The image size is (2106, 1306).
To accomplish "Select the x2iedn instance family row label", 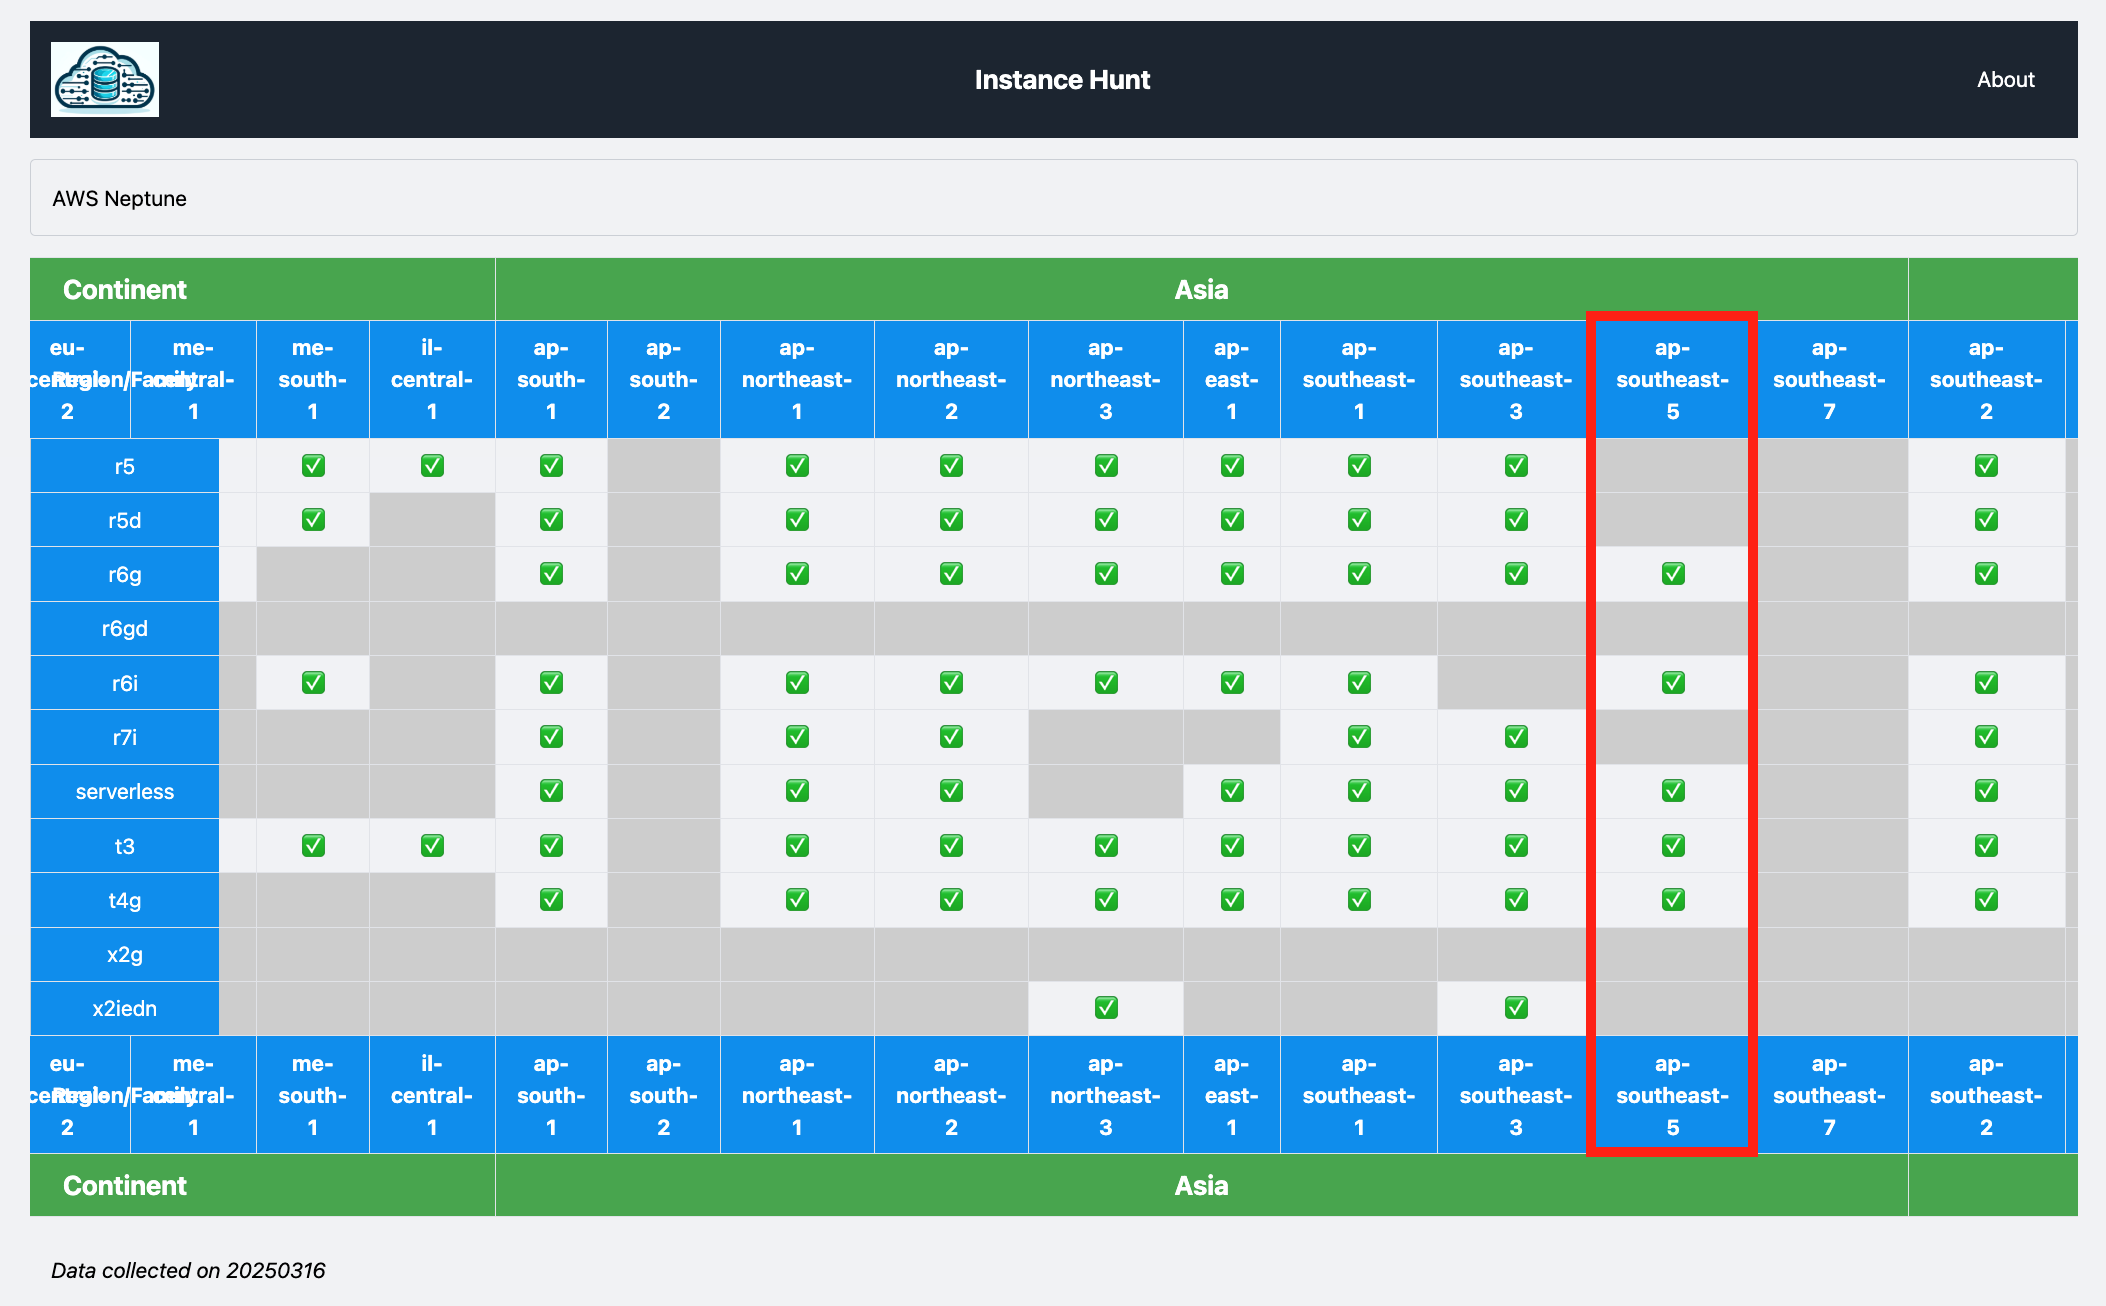I will click(125, 1008).
